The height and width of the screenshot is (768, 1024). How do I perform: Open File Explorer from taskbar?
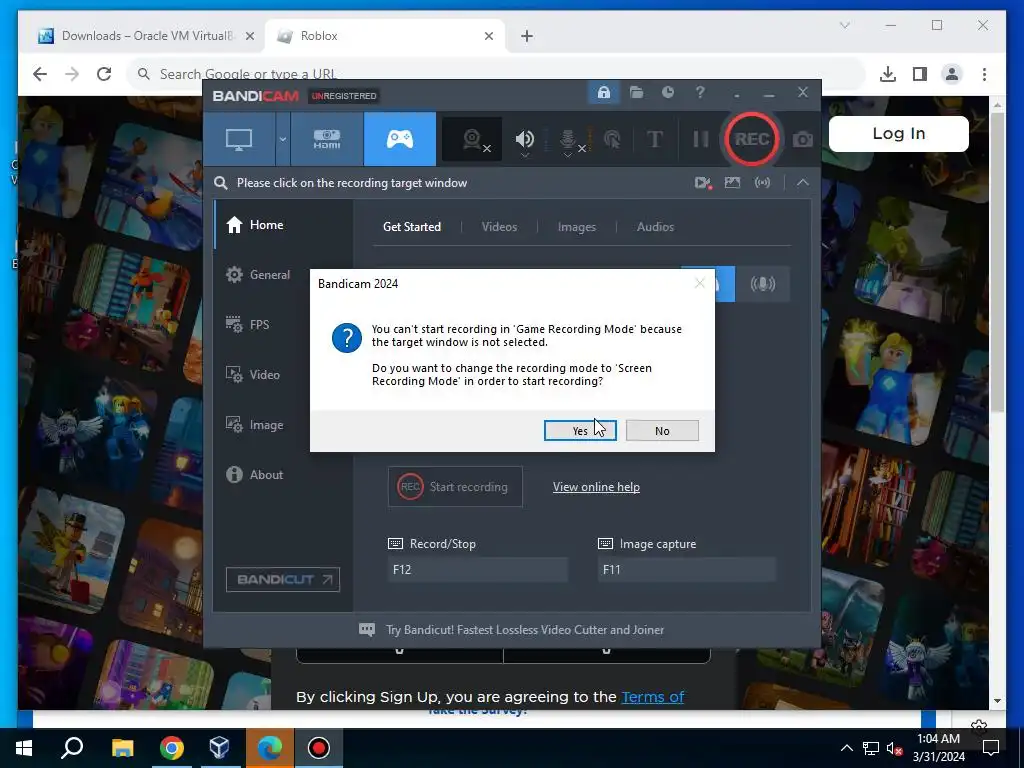pyautogui.click(x=122, y=748)
